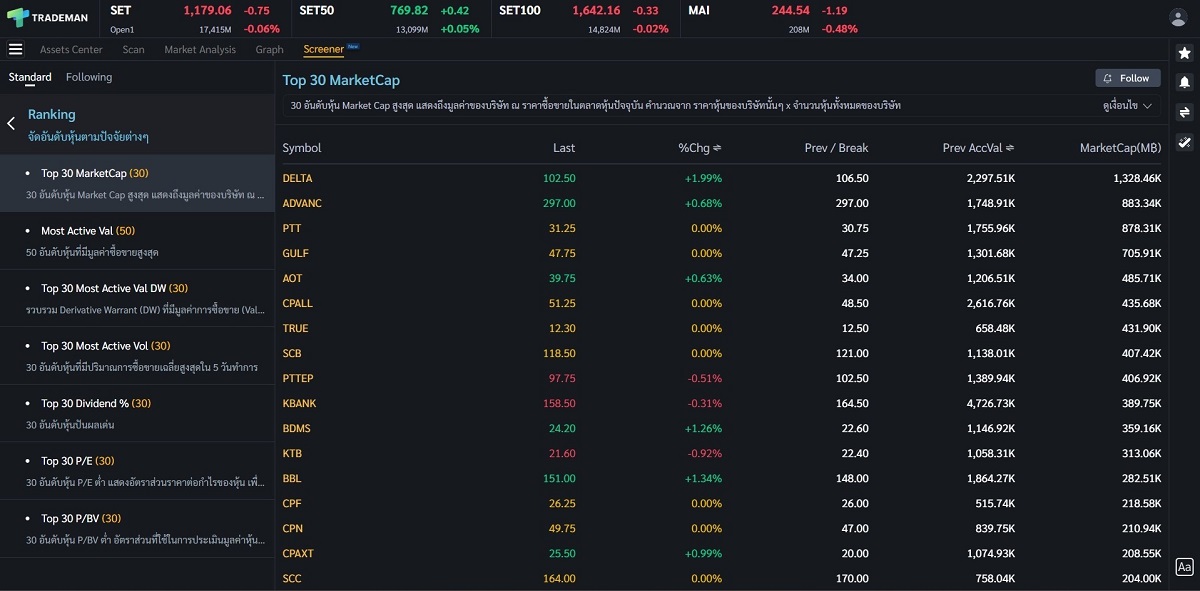
Task: Expand the ดูเงื่อนไข conditions dropdown
Action: click(x=1128, y=104)
